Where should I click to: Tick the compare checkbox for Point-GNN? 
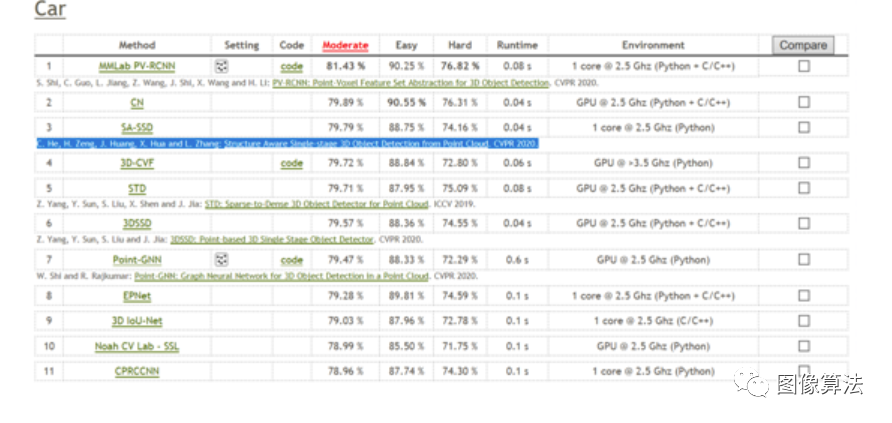[803, 260]
